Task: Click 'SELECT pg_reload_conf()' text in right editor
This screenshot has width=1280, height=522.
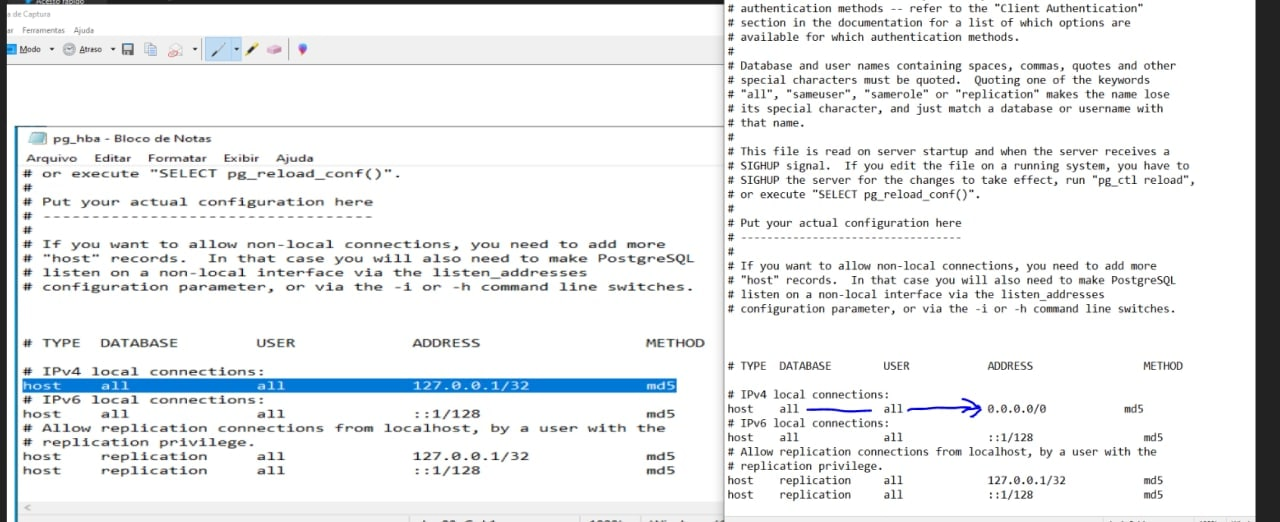Action: (x=895, y=194)
